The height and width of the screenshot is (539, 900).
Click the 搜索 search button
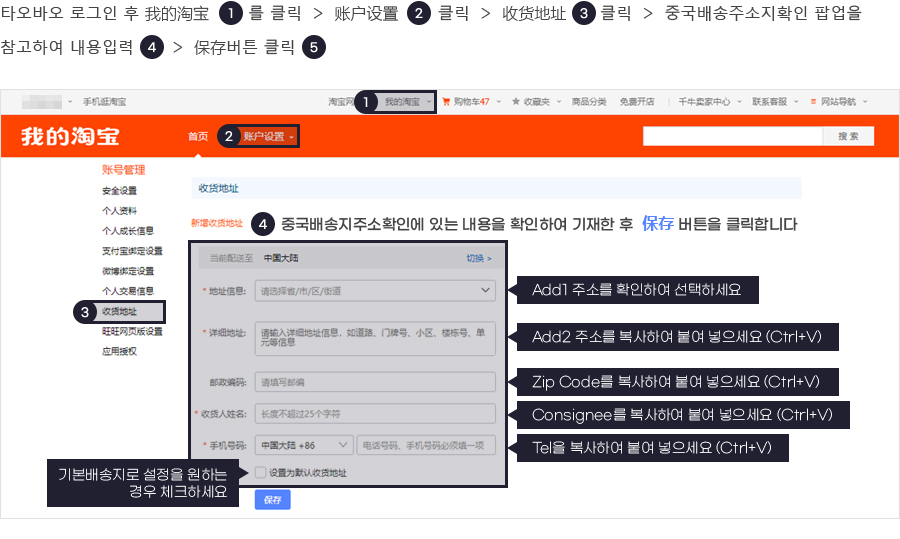[x=848, y=136]
